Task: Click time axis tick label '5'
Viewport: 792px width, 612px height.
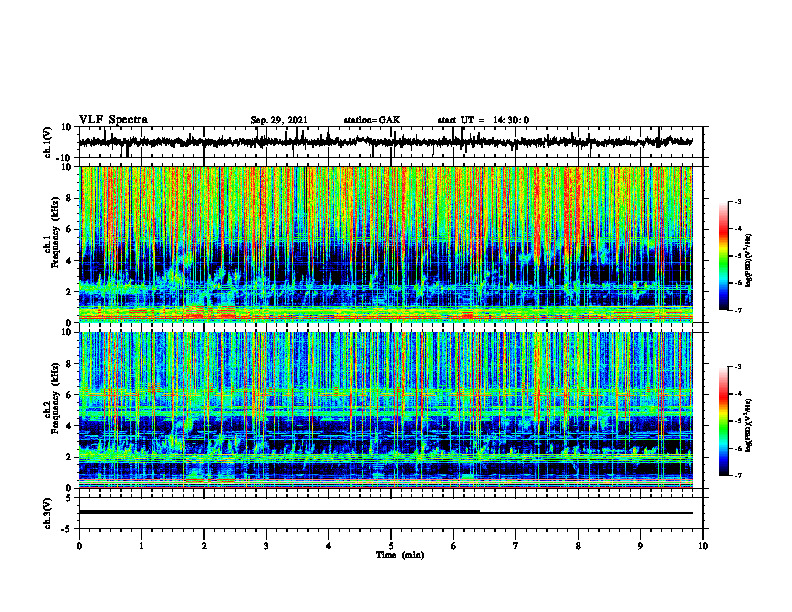Action: tap(391, 546)
